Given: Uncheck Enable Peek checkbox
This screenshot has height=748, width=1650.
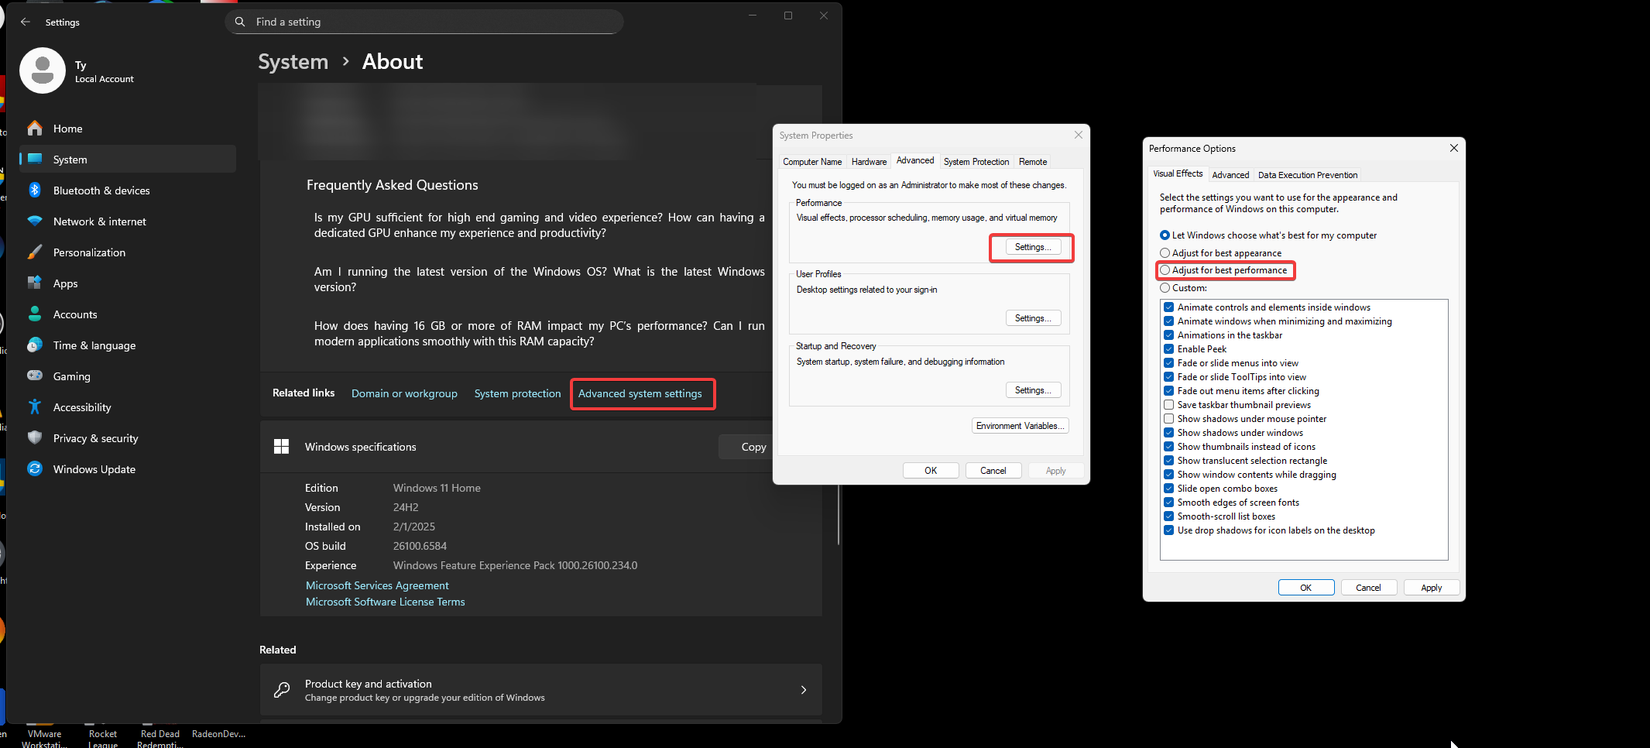Looking at the screenshot, I should pyautogui.click(x=1168, y=349).
